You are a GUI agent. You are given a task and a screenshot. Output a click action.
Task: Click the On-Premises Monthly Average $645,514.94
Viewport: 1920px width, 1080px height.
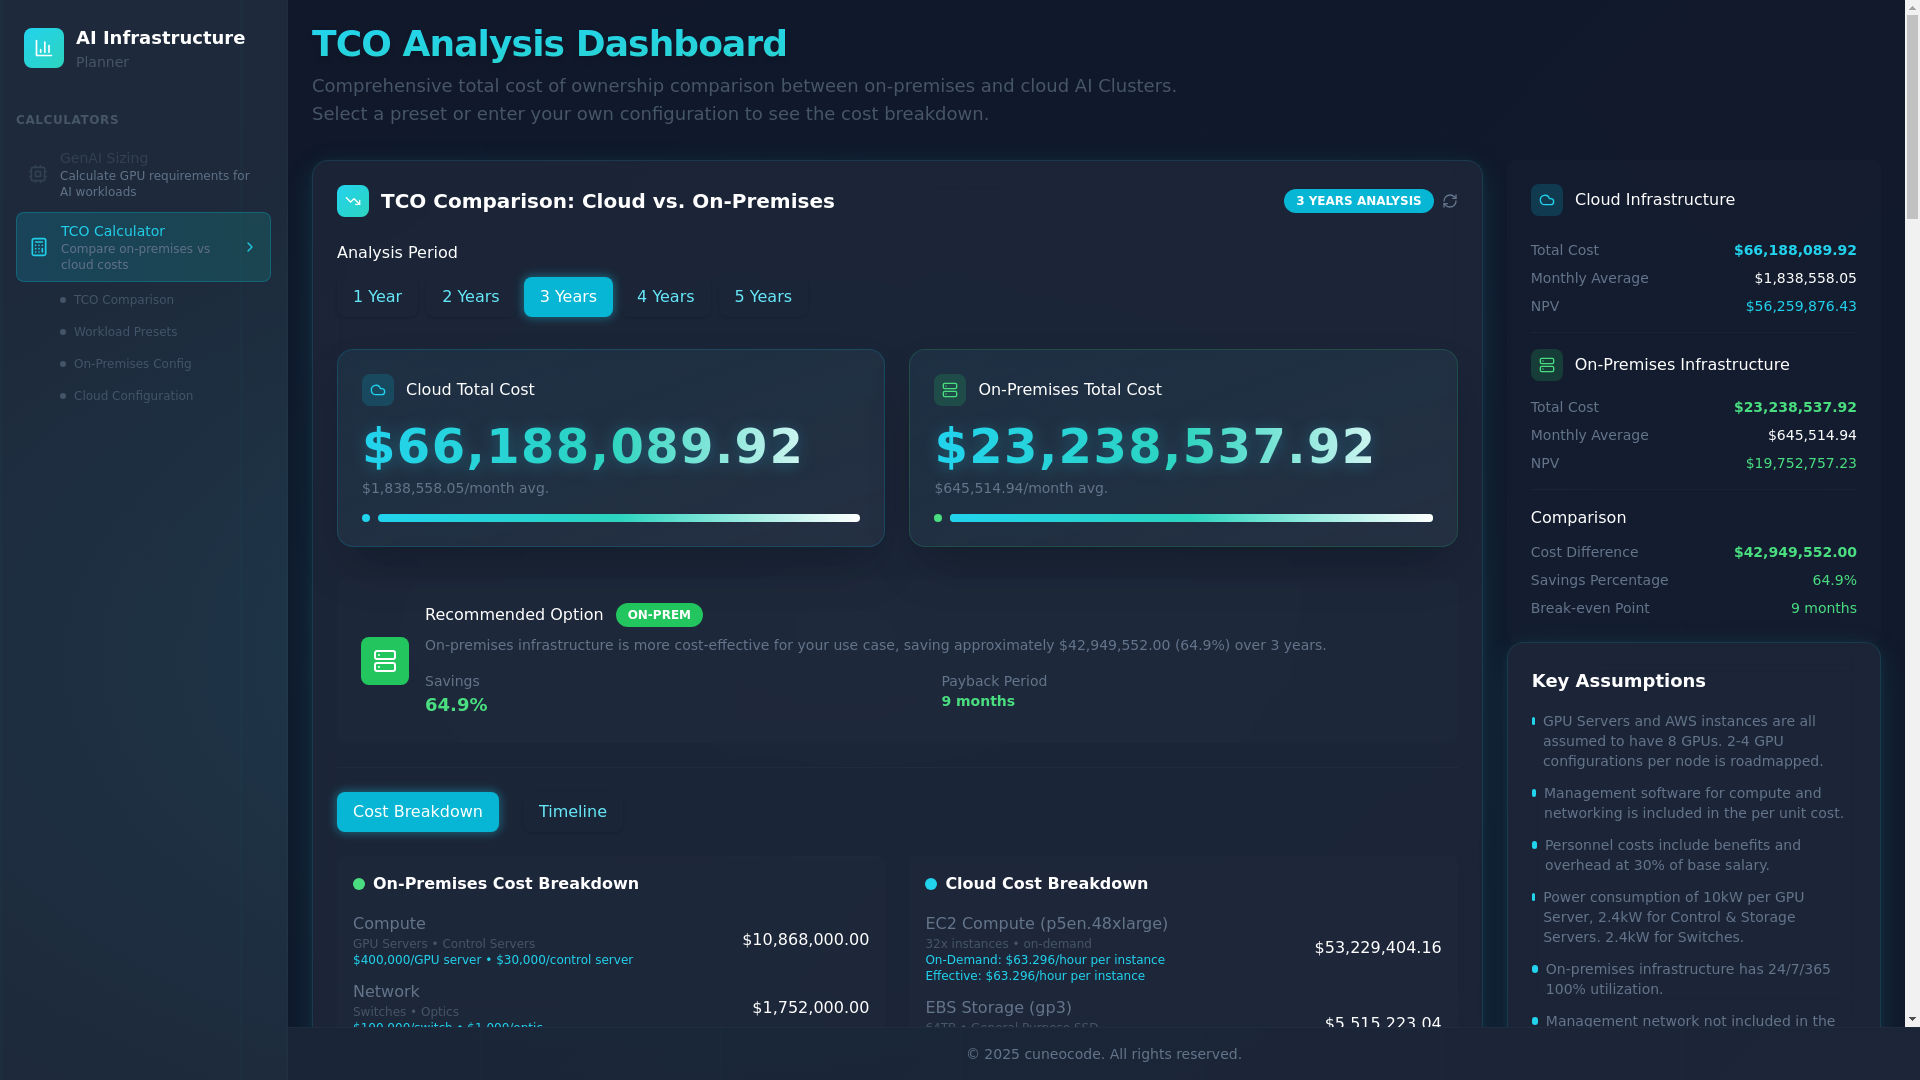coord(1812,435)
